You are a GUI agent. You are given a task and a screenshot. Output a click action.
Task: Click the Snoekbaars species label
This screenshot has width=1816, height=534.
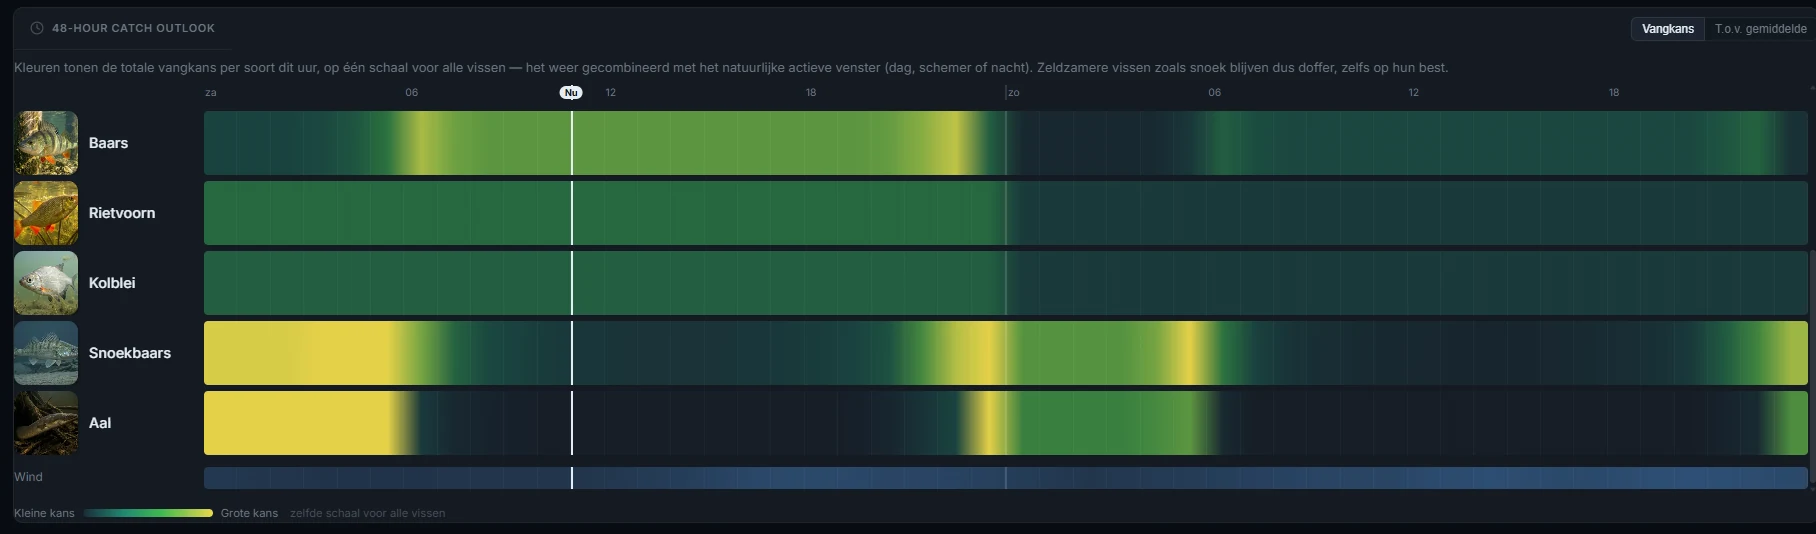click(x=130, y=353)
